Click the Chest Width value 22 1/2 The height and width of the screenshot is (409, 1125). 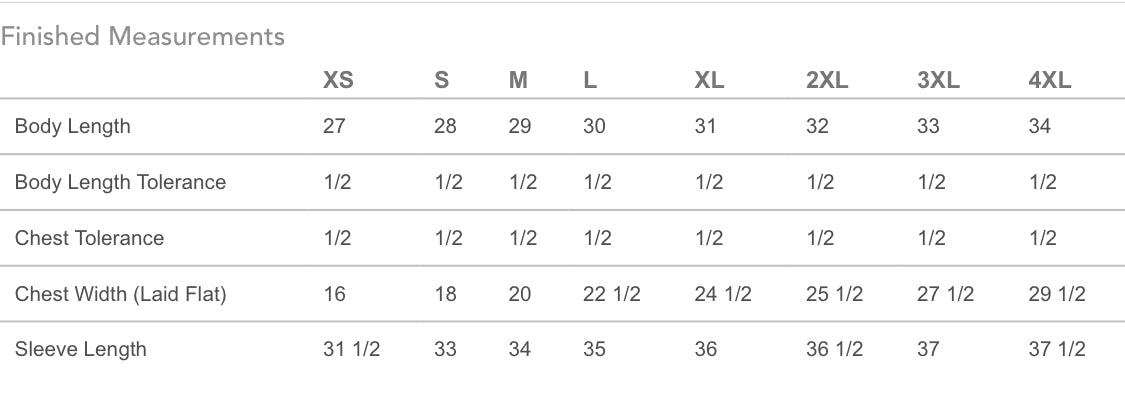(611, 294)
